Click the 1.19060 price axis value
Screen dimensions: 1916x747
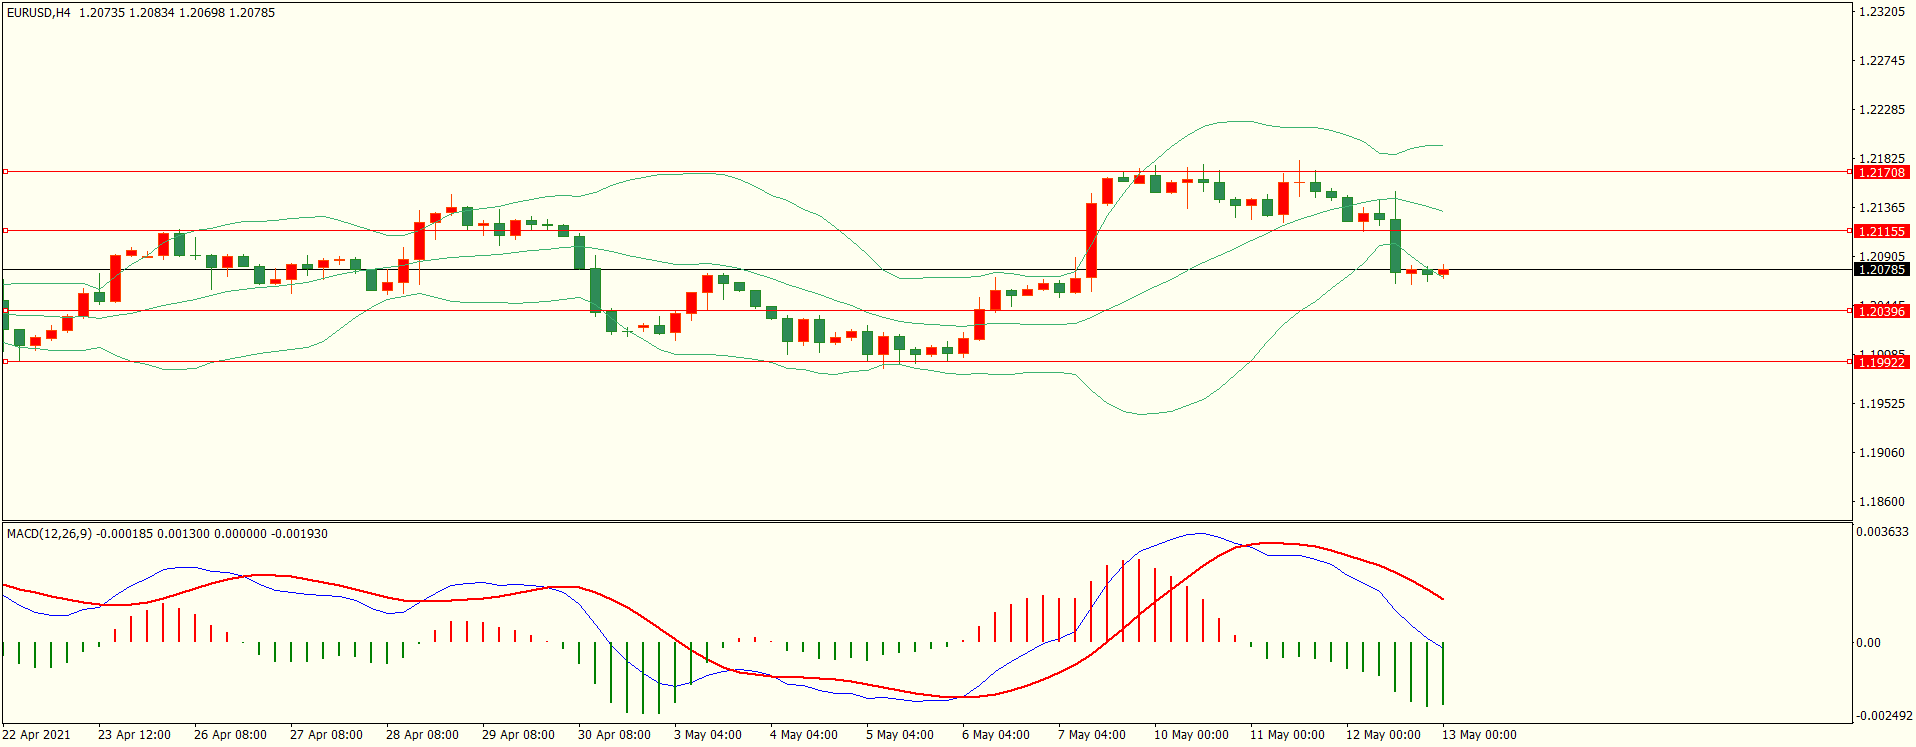[x=1881, y=453]
